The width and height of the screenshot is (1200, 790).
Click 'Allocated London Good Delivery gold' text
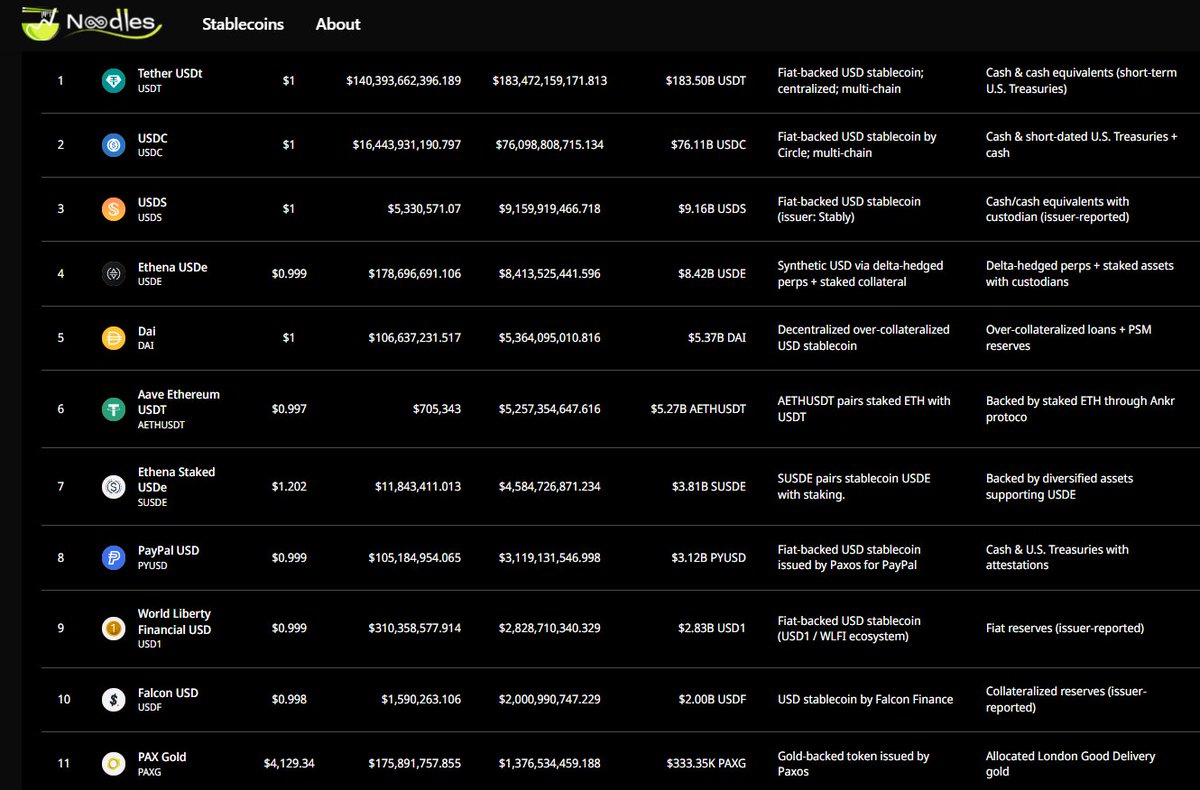1071,764
